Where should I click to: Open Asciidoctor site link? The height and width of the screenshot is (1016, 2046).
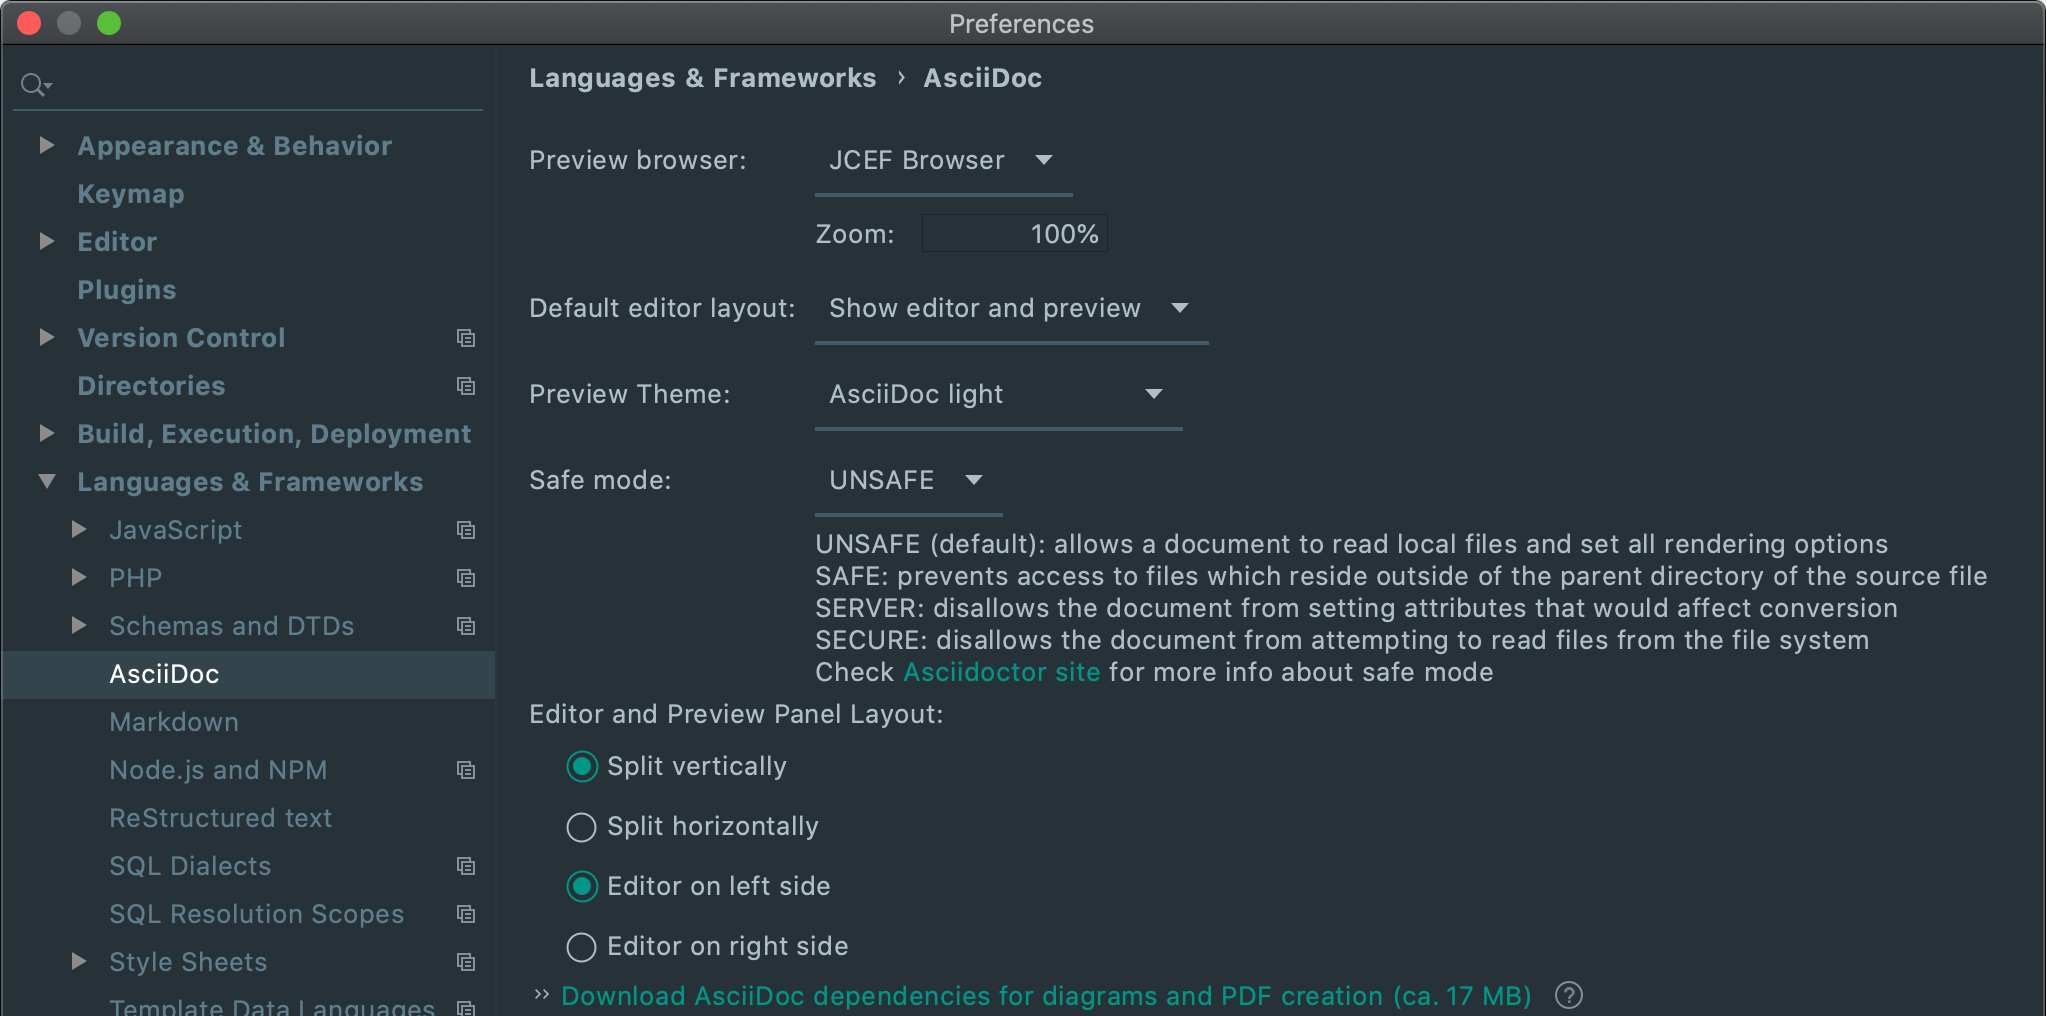(x=1002, y=672)
